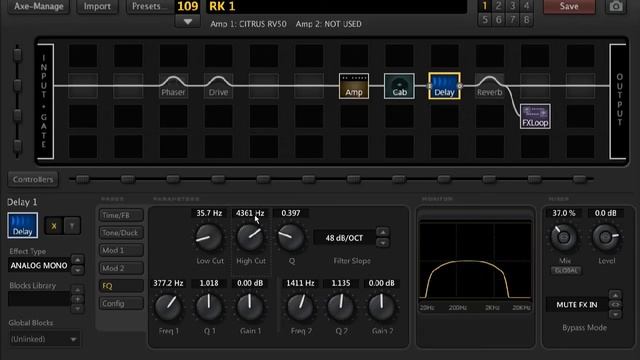This screenshot has height=360, width=640.
Task: Select X state of Delay block
Action: tap(53, 226)
